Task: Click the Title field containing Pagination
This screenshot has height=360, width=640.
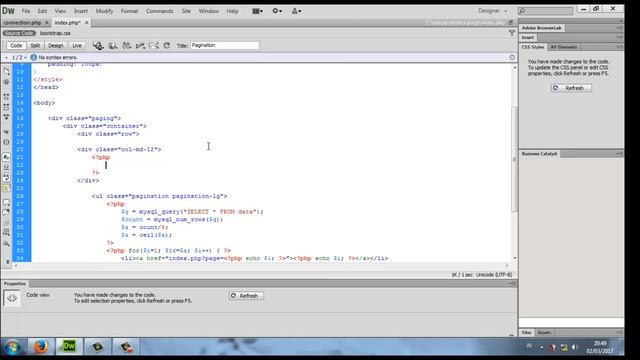Action: pyautogui.click(x=224, y=45)
